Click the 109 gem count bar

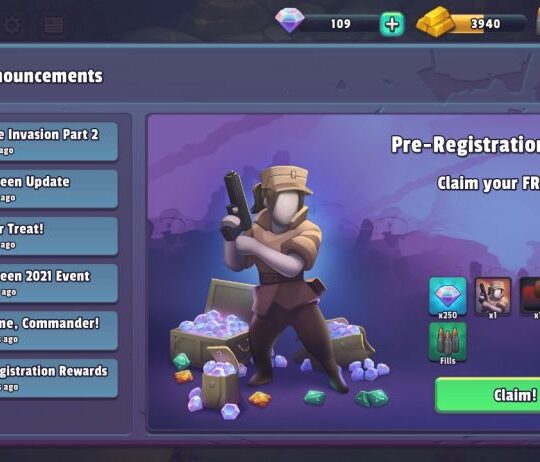click(x=340, y=24)
